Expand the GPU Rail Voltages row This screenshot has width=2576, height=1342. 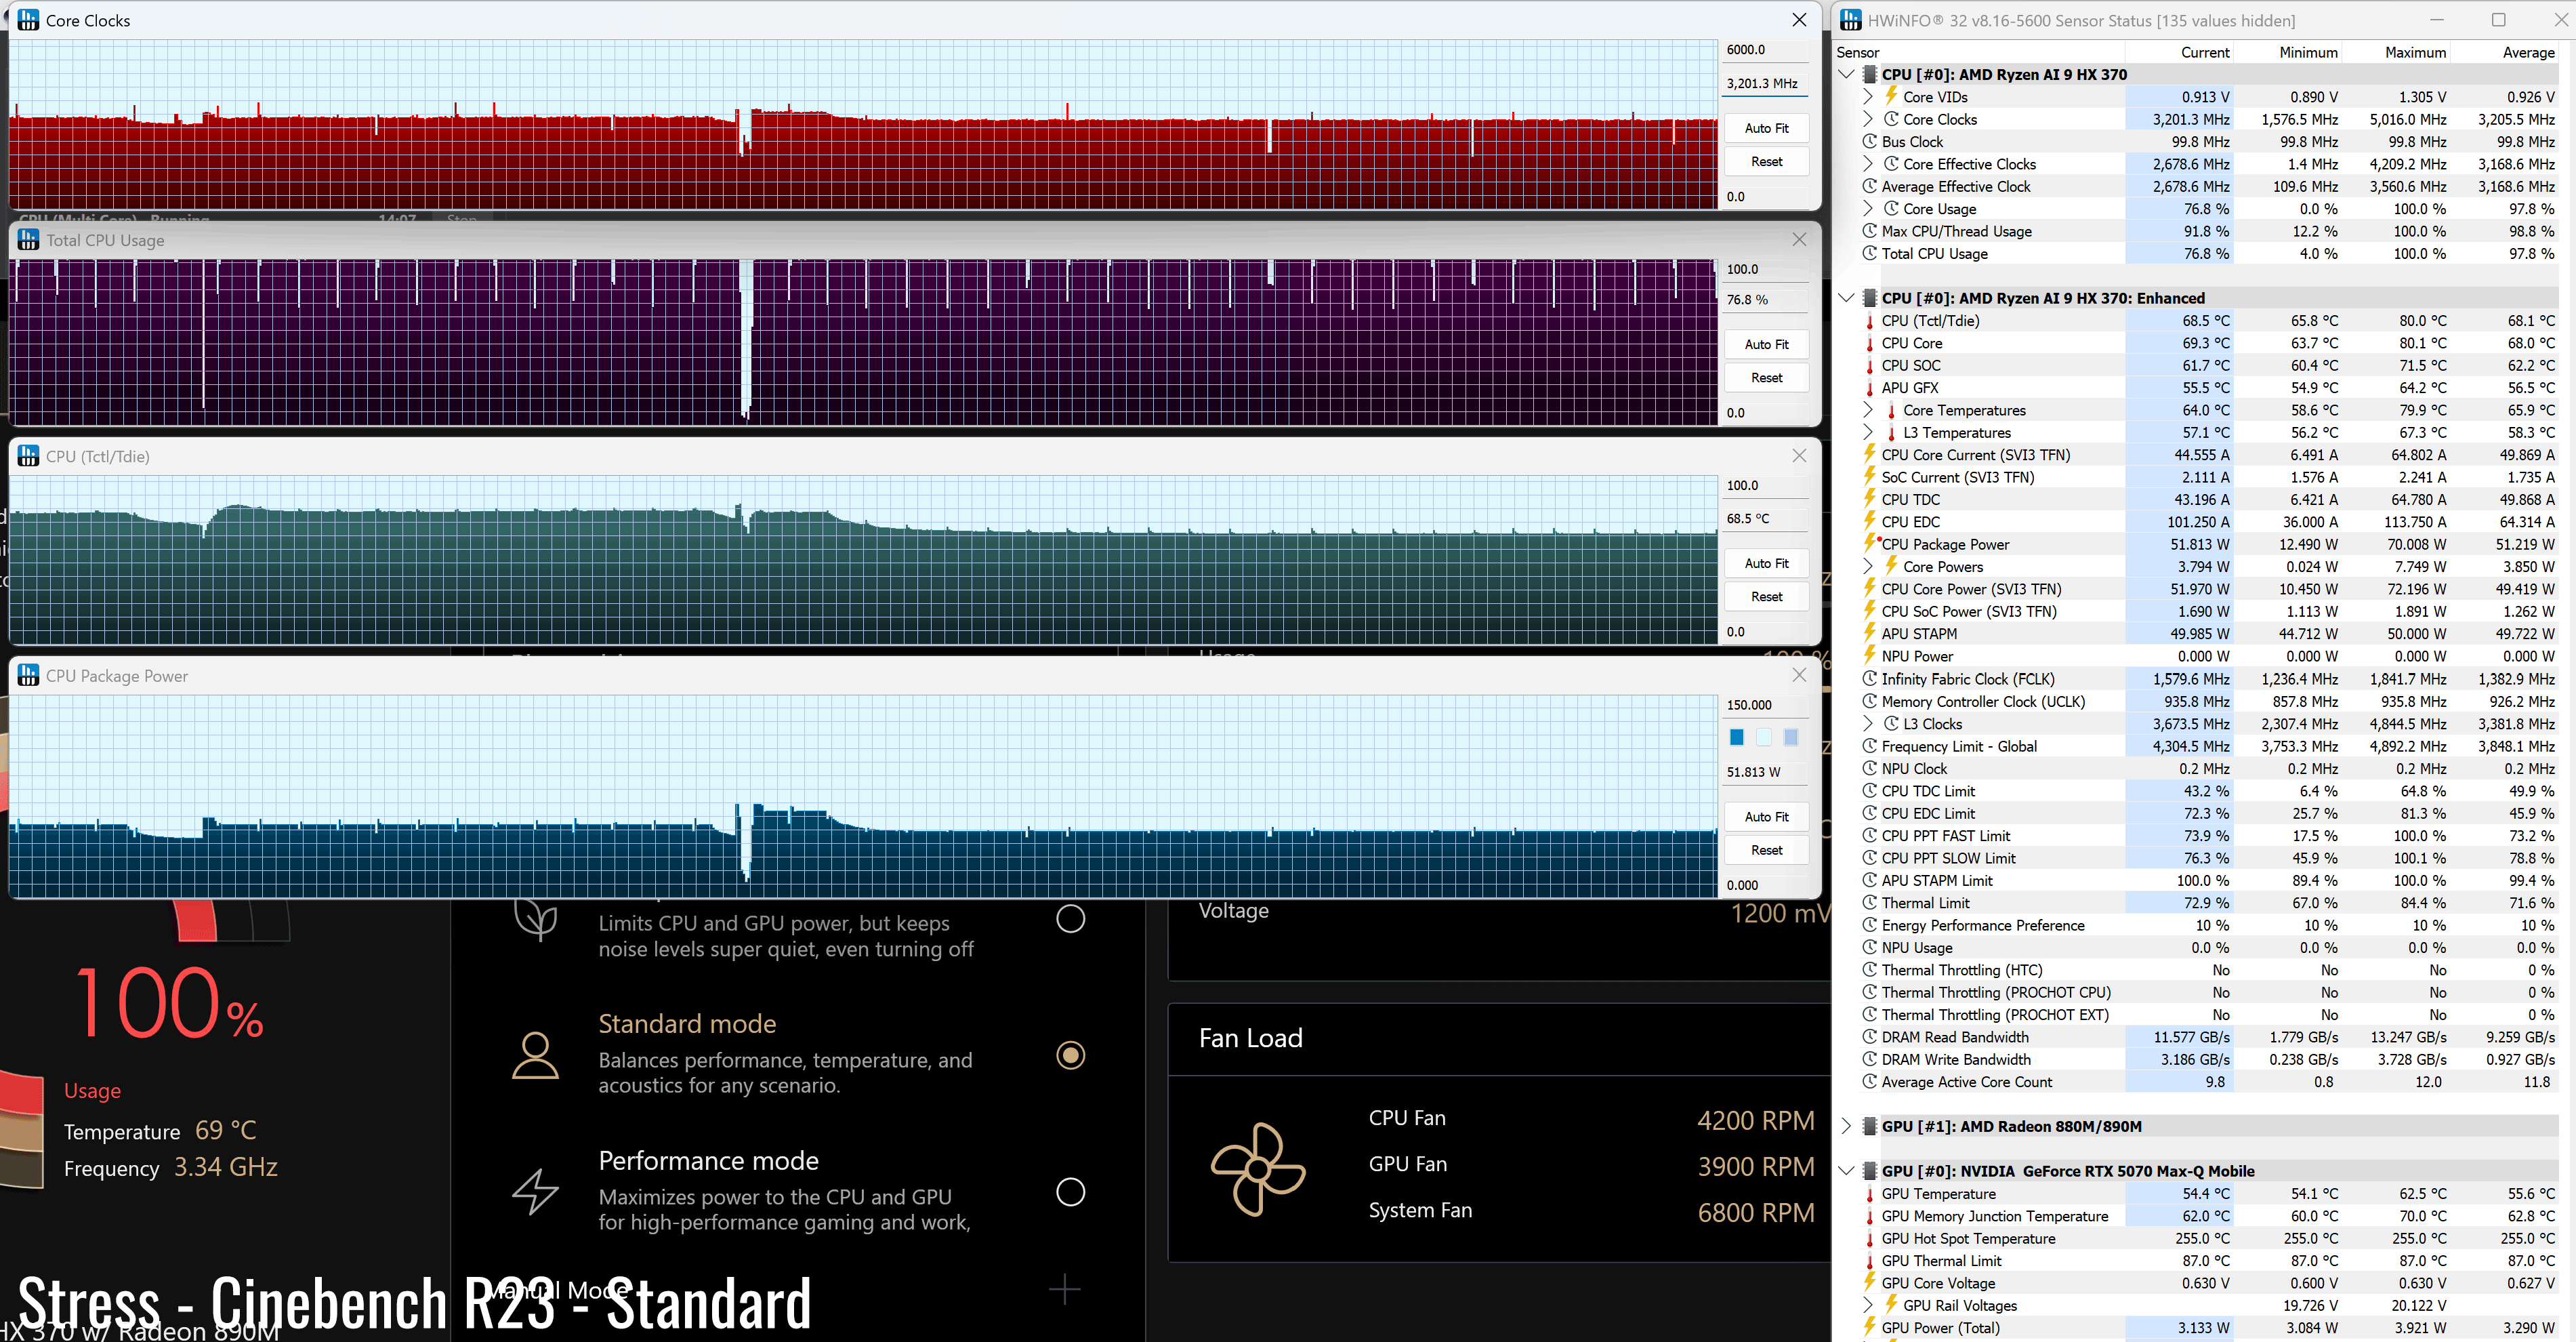coord(1868,1306)
